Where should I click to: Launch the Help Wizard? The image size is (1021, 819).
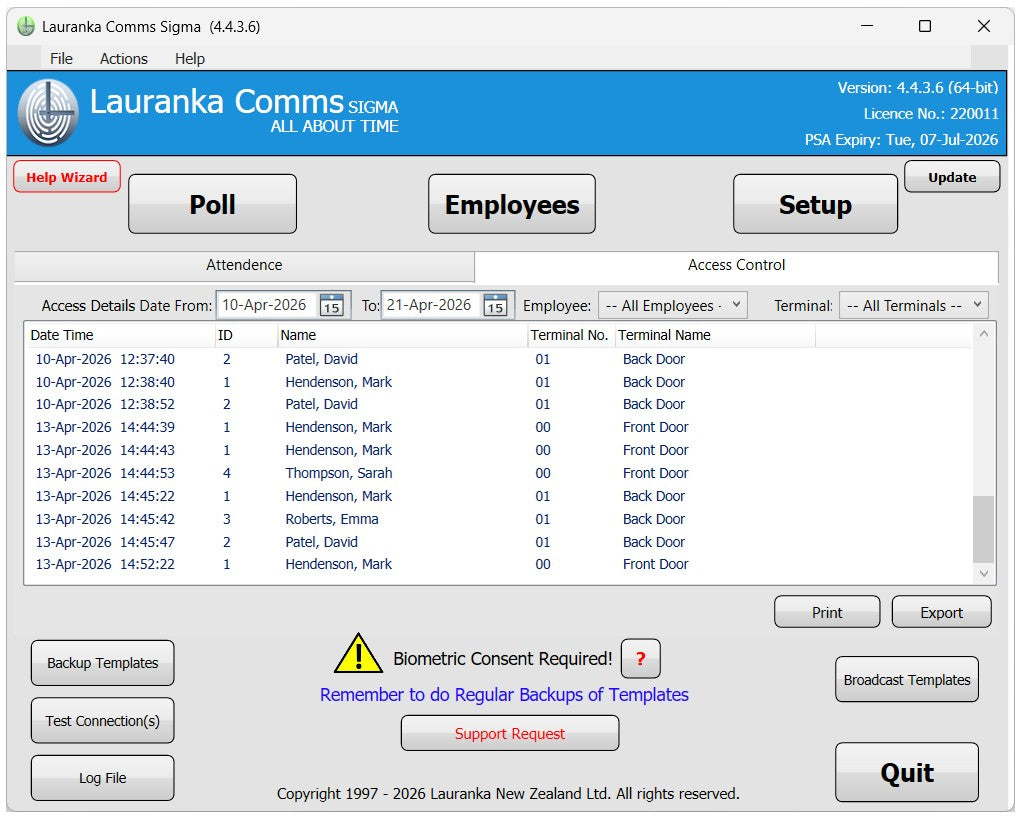67,177
